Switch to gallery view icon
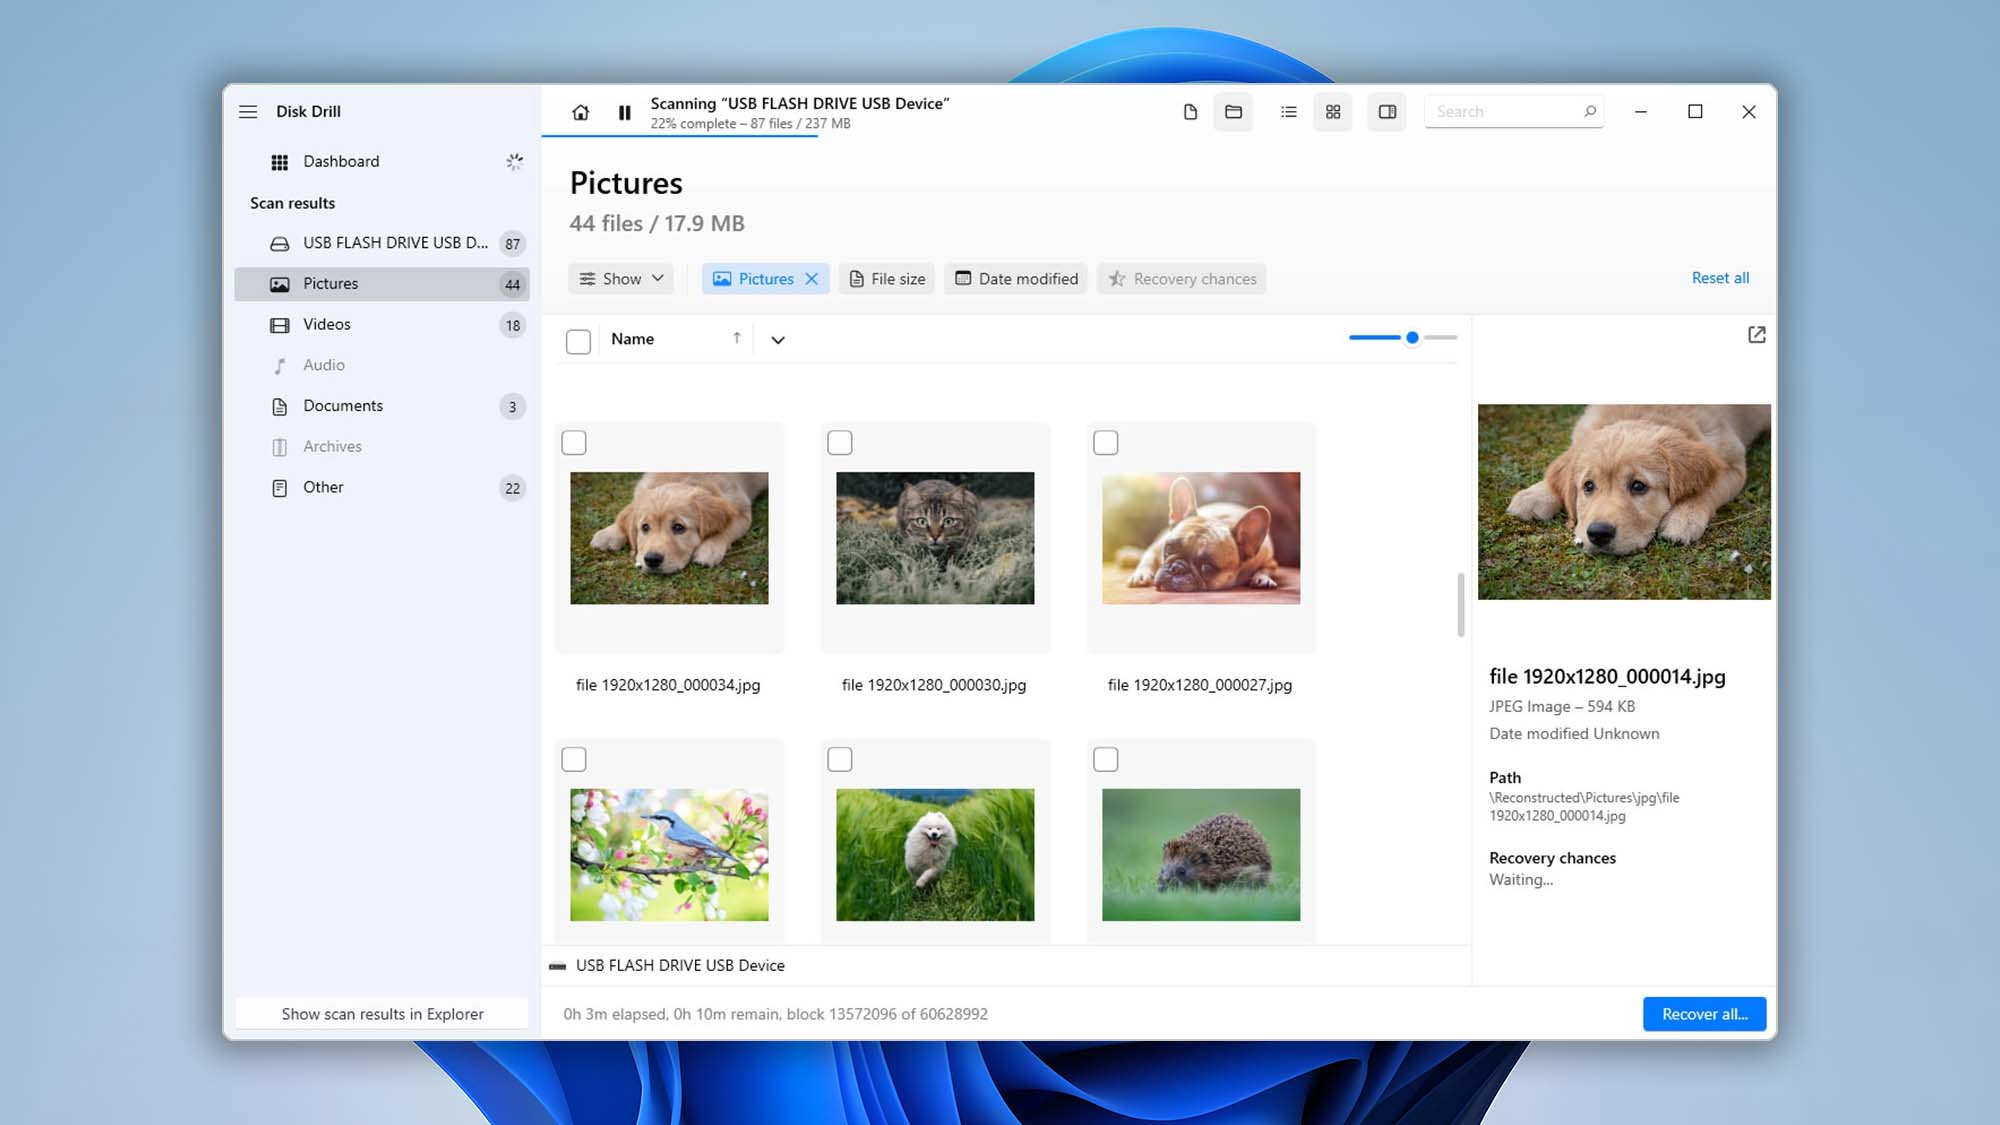The image size is (2000, 1125). (x=1331, y=110)
